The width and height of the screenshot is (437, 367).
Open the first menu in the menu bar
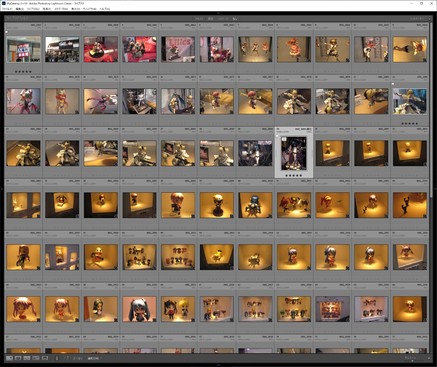[x=7, y=9]
